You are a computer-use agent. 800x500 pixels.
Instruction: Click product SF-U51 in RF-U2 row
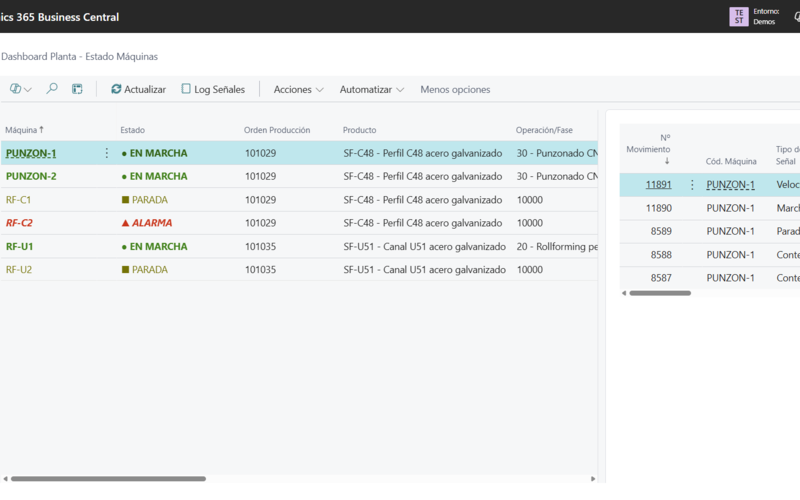coord(424,269)
